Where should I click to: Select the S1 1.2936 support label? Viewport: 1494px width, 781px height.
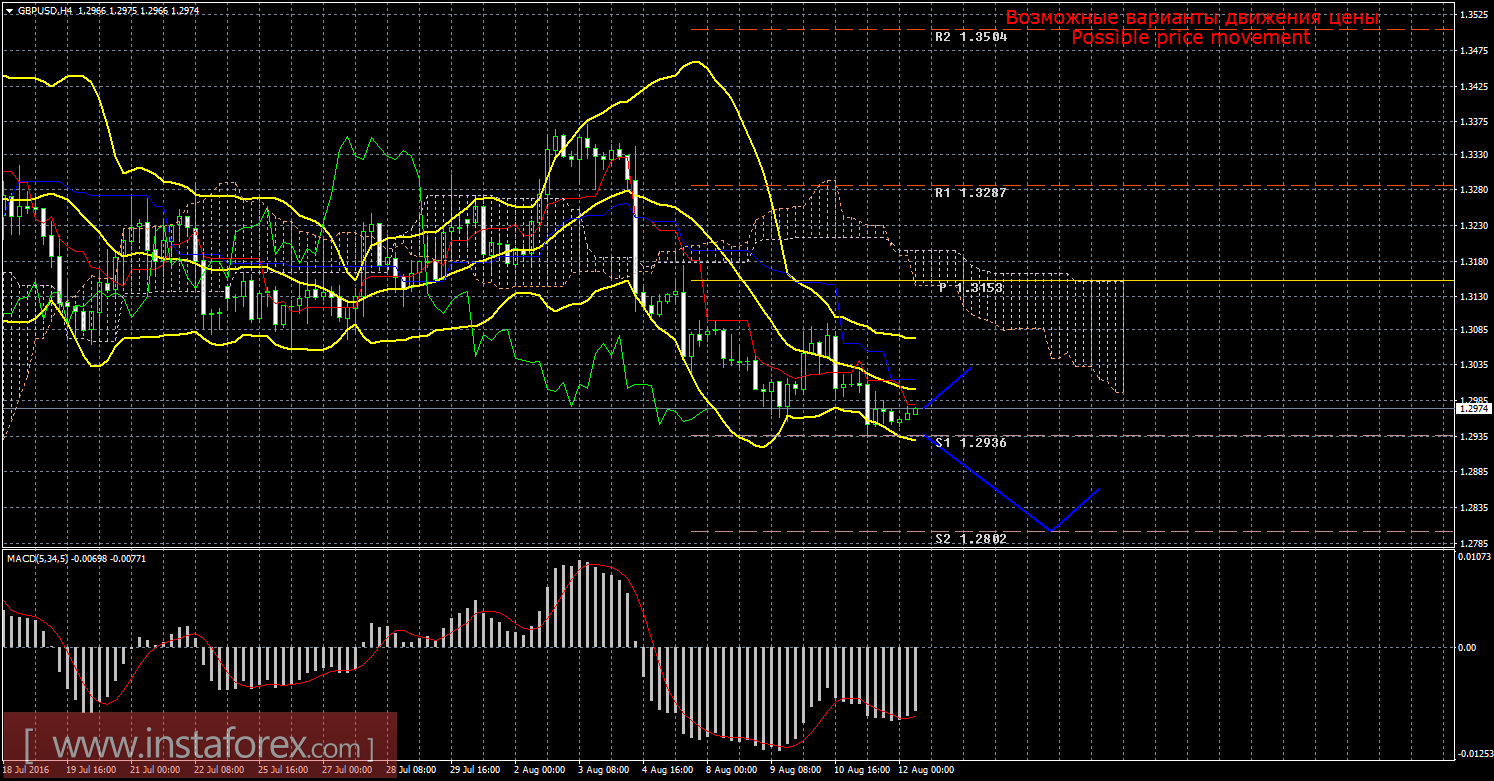click(970, 441)
